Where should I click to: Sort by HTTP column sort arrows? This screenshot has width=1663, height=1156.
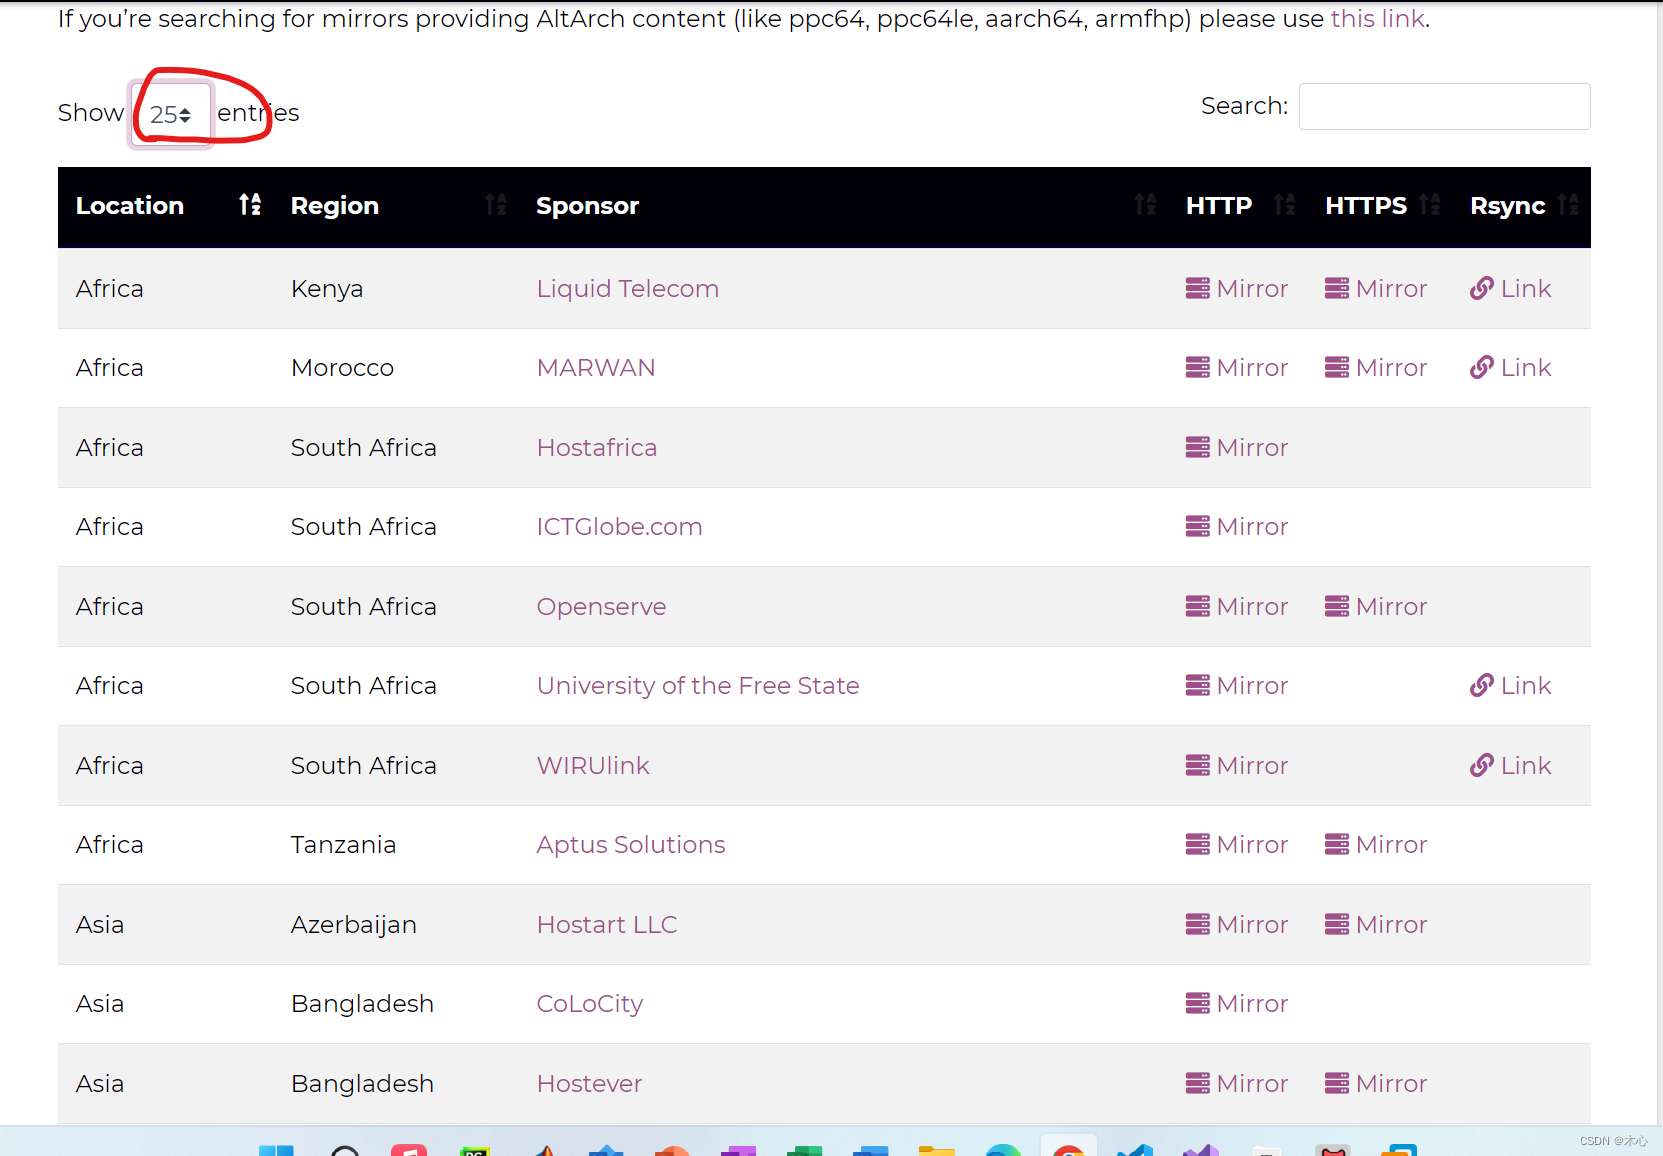point(1285,205)
